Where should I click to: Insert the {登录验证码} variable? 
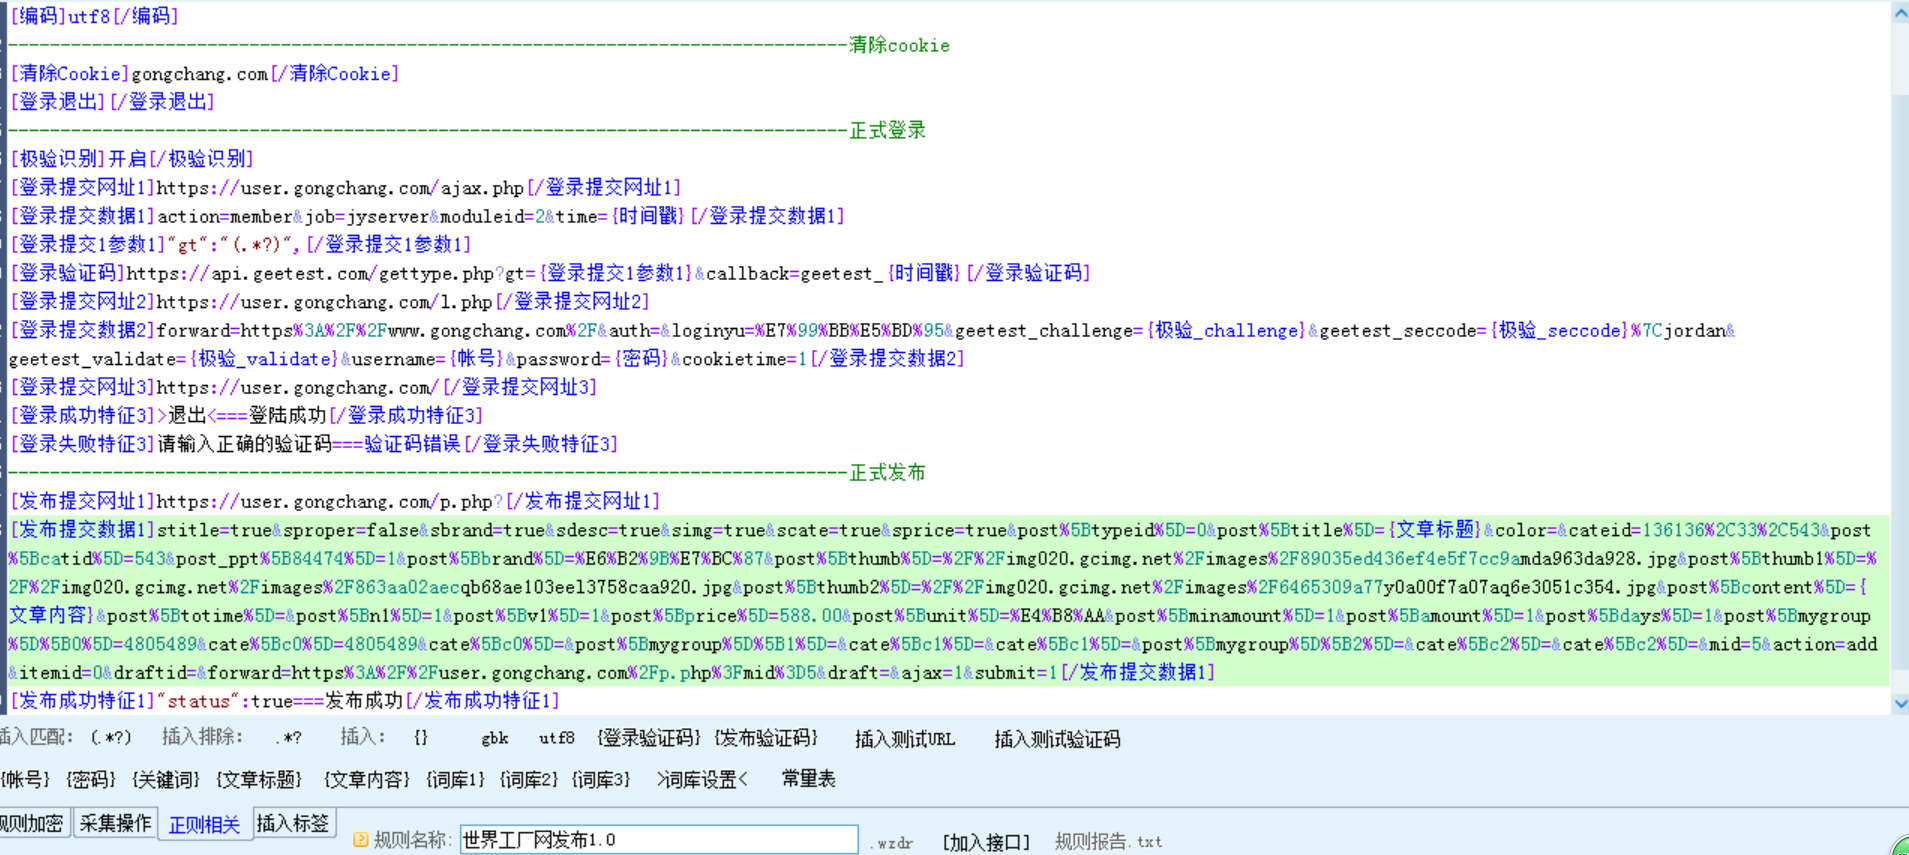(x=648, y=738)
